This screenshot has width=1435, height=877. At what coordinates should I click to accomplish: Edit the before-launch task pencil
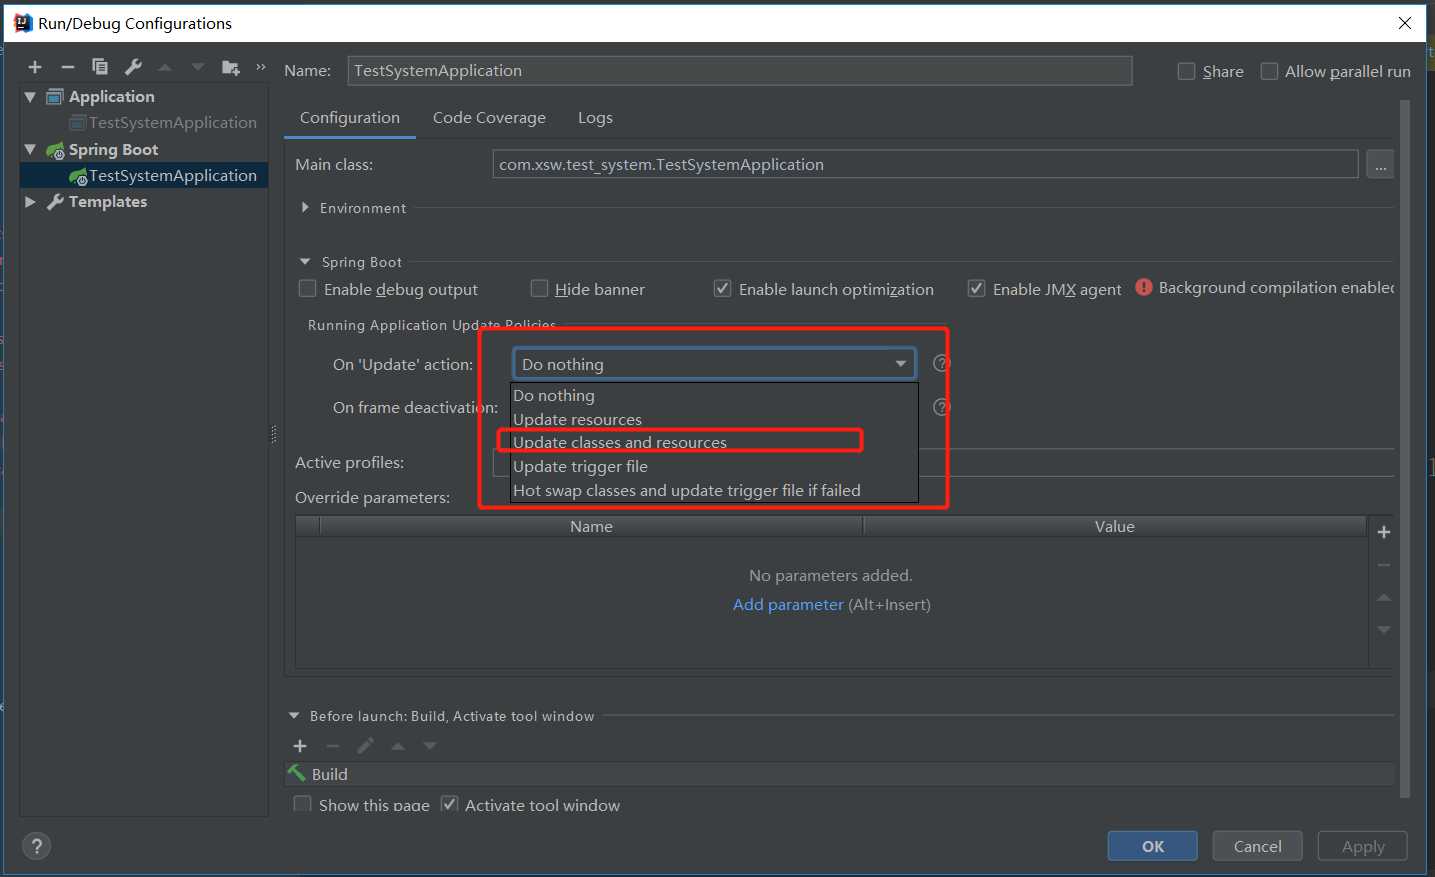(x=366, y=746)
